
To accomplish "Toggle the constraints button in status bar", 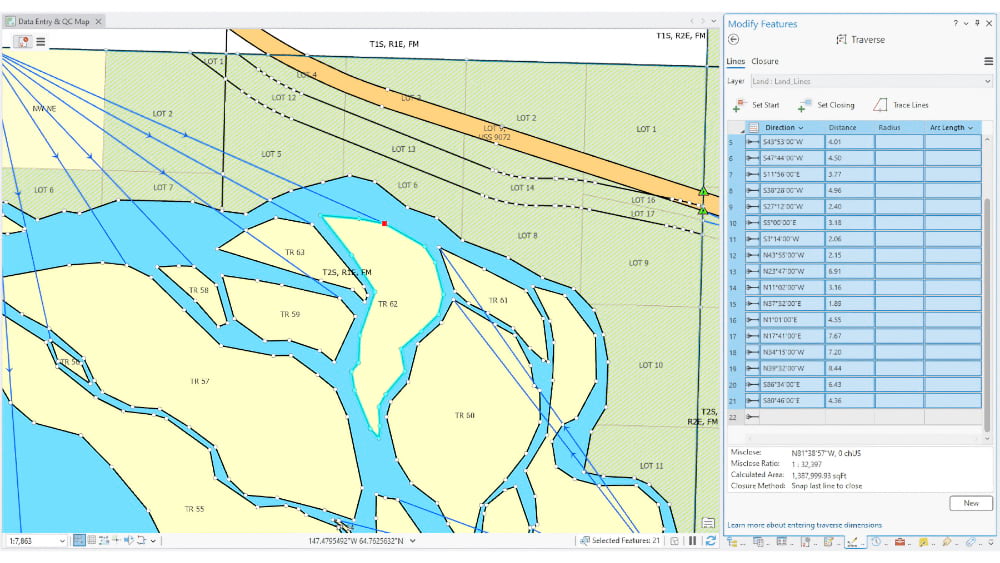I will click(x=104, y=540).
